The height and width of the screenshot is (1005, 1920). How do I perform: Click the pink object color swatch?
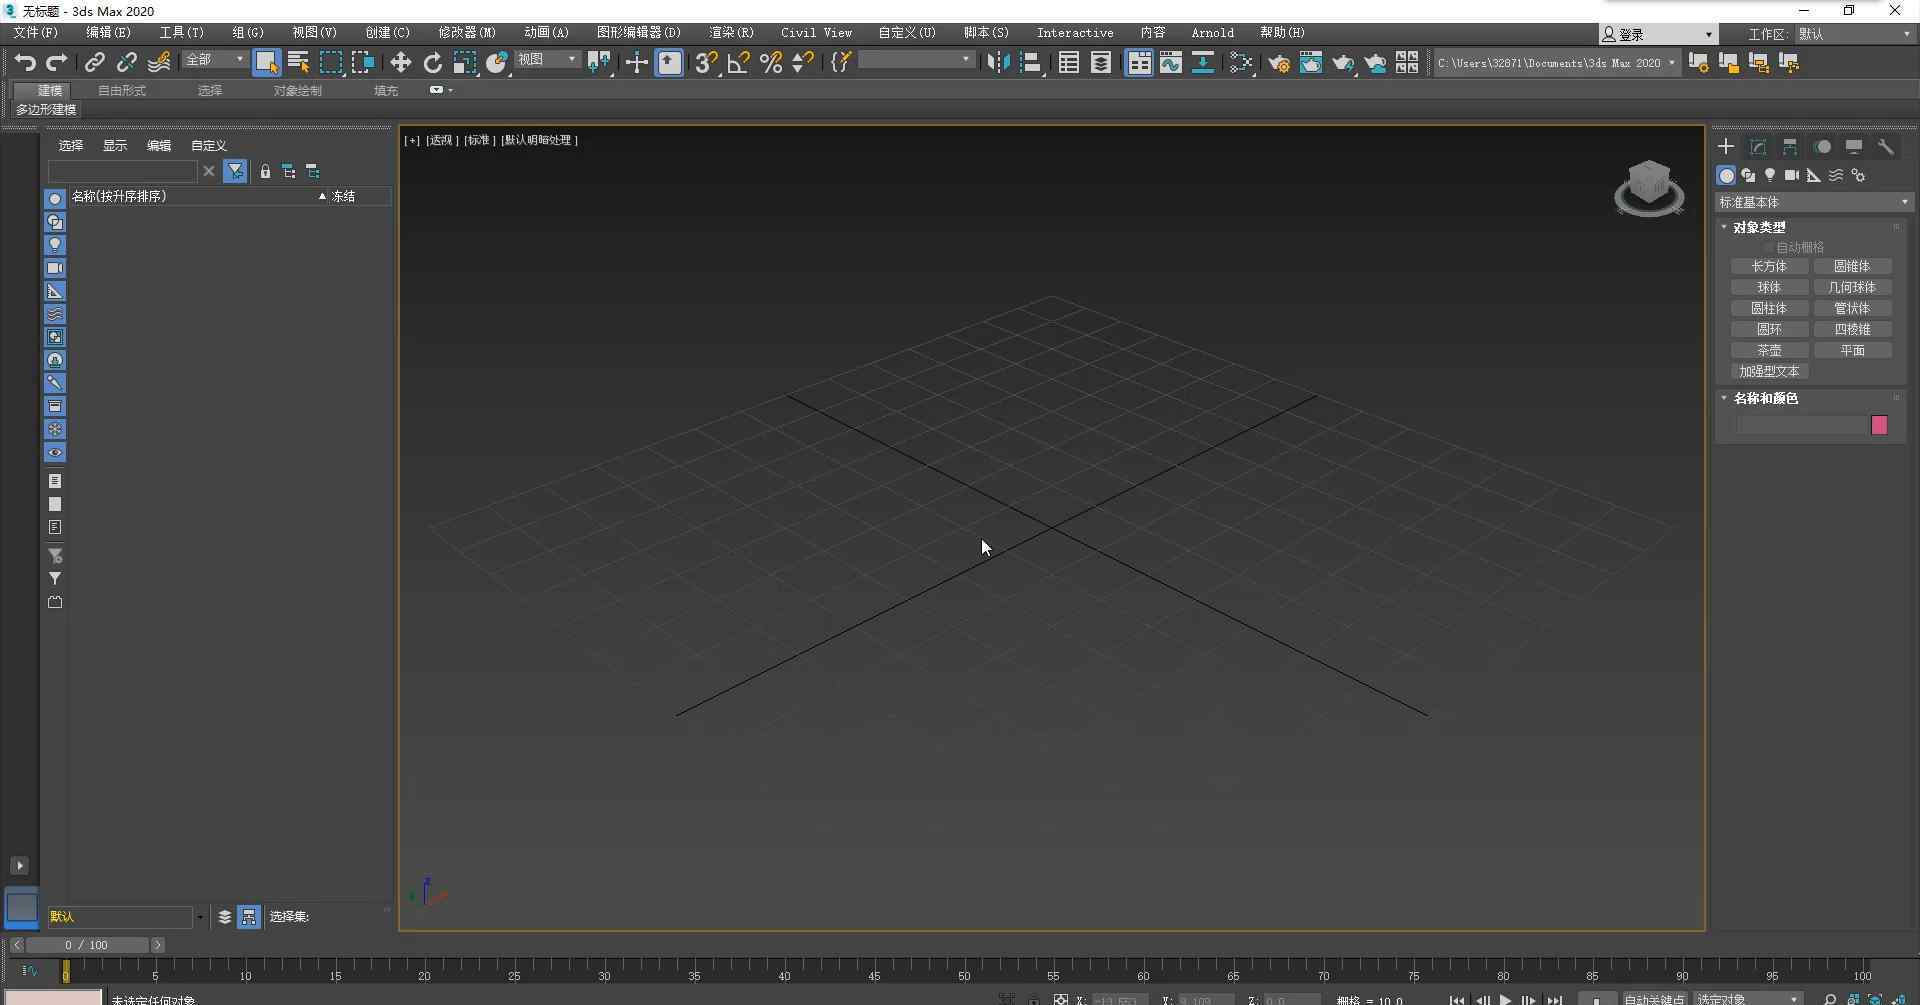point(1879,425)
